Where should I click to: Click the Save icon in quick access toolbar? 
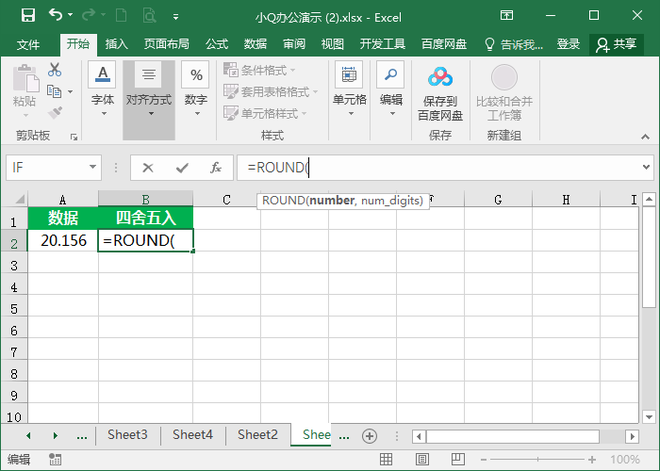(x=28, y=16)
